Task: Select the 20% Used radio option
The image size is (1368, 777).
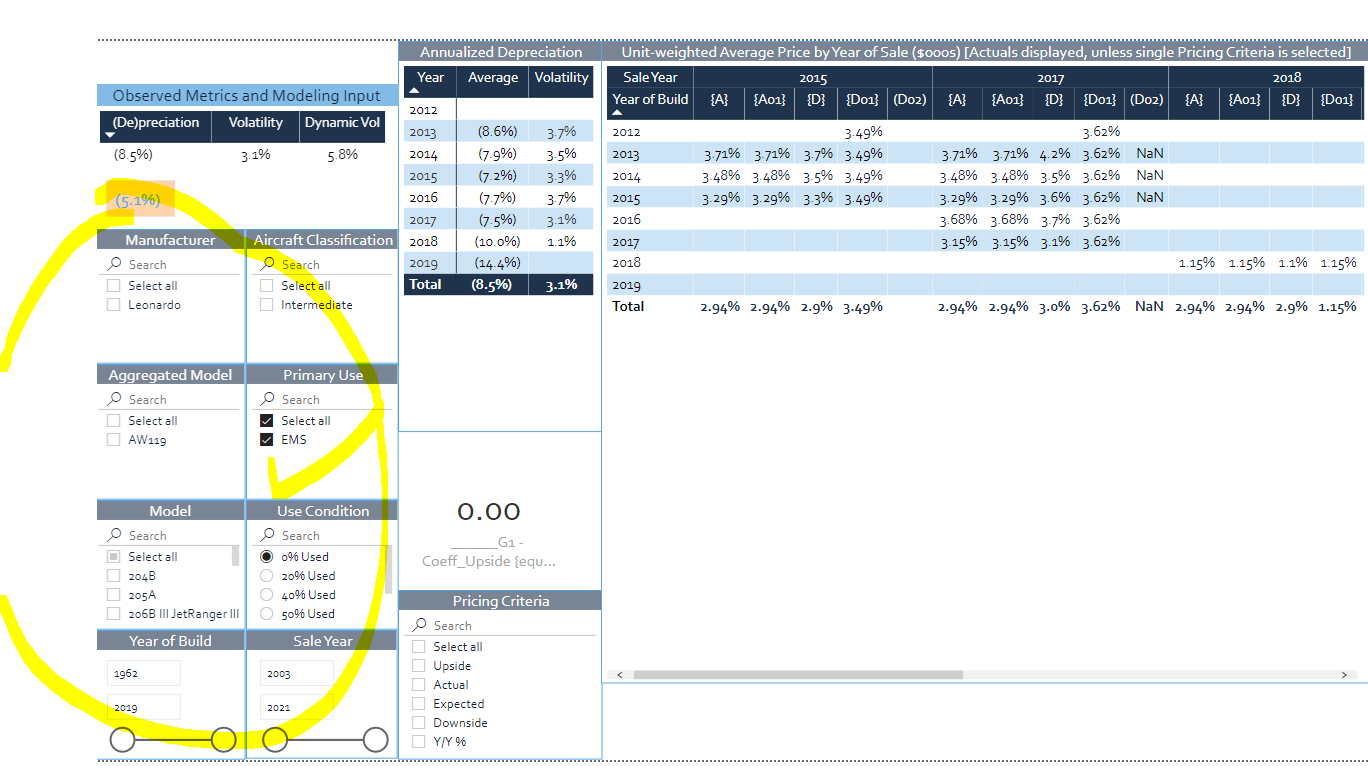Action: click(266, 576)
